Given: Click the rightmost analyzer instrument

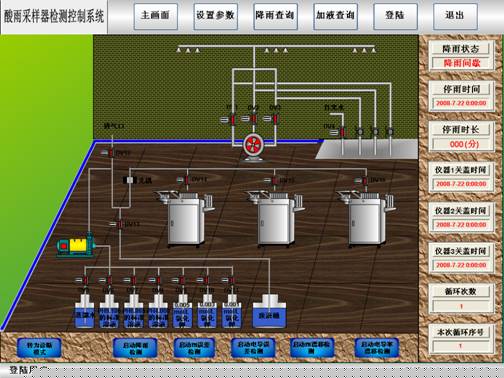Looking at the screenshot, I should (x=365, y=218).
